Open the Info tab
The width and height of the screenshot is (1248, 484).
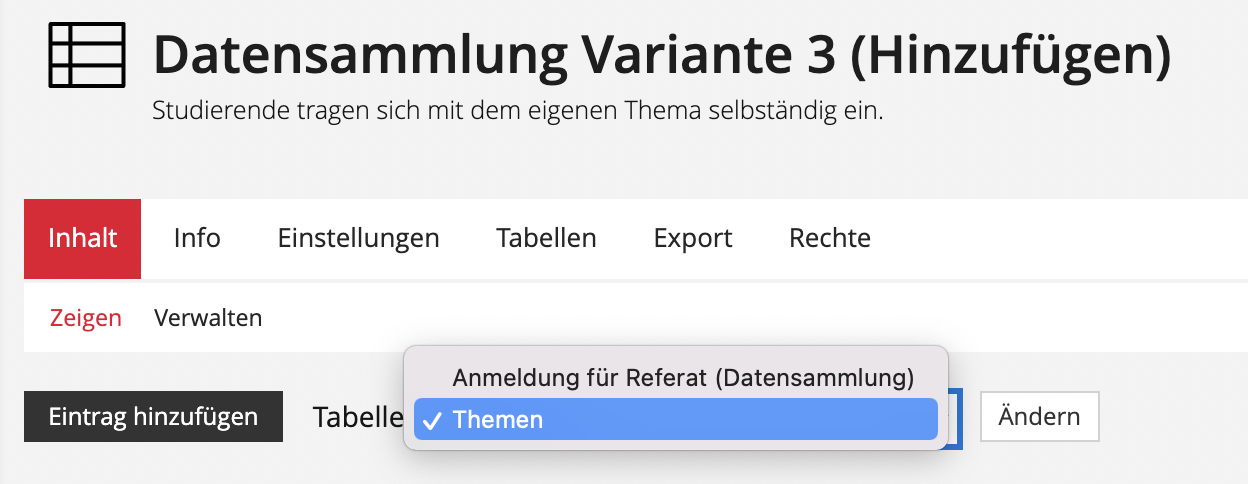pos(197,239)
